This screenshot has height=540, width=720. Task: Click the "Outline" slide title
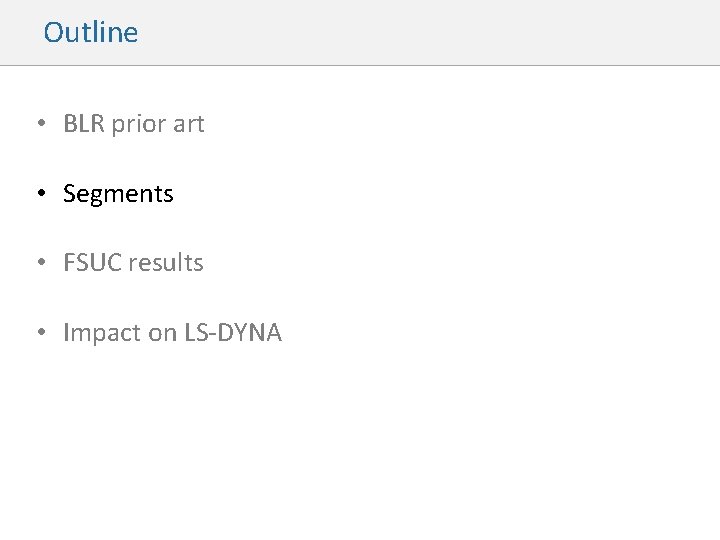click(91, 32)
